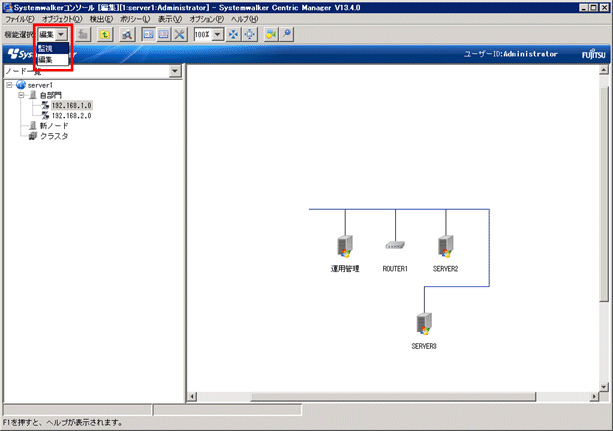Open the ノード一覧 tree selector dropdown
The height and width of the screenshot is (431, 613).
175,71
